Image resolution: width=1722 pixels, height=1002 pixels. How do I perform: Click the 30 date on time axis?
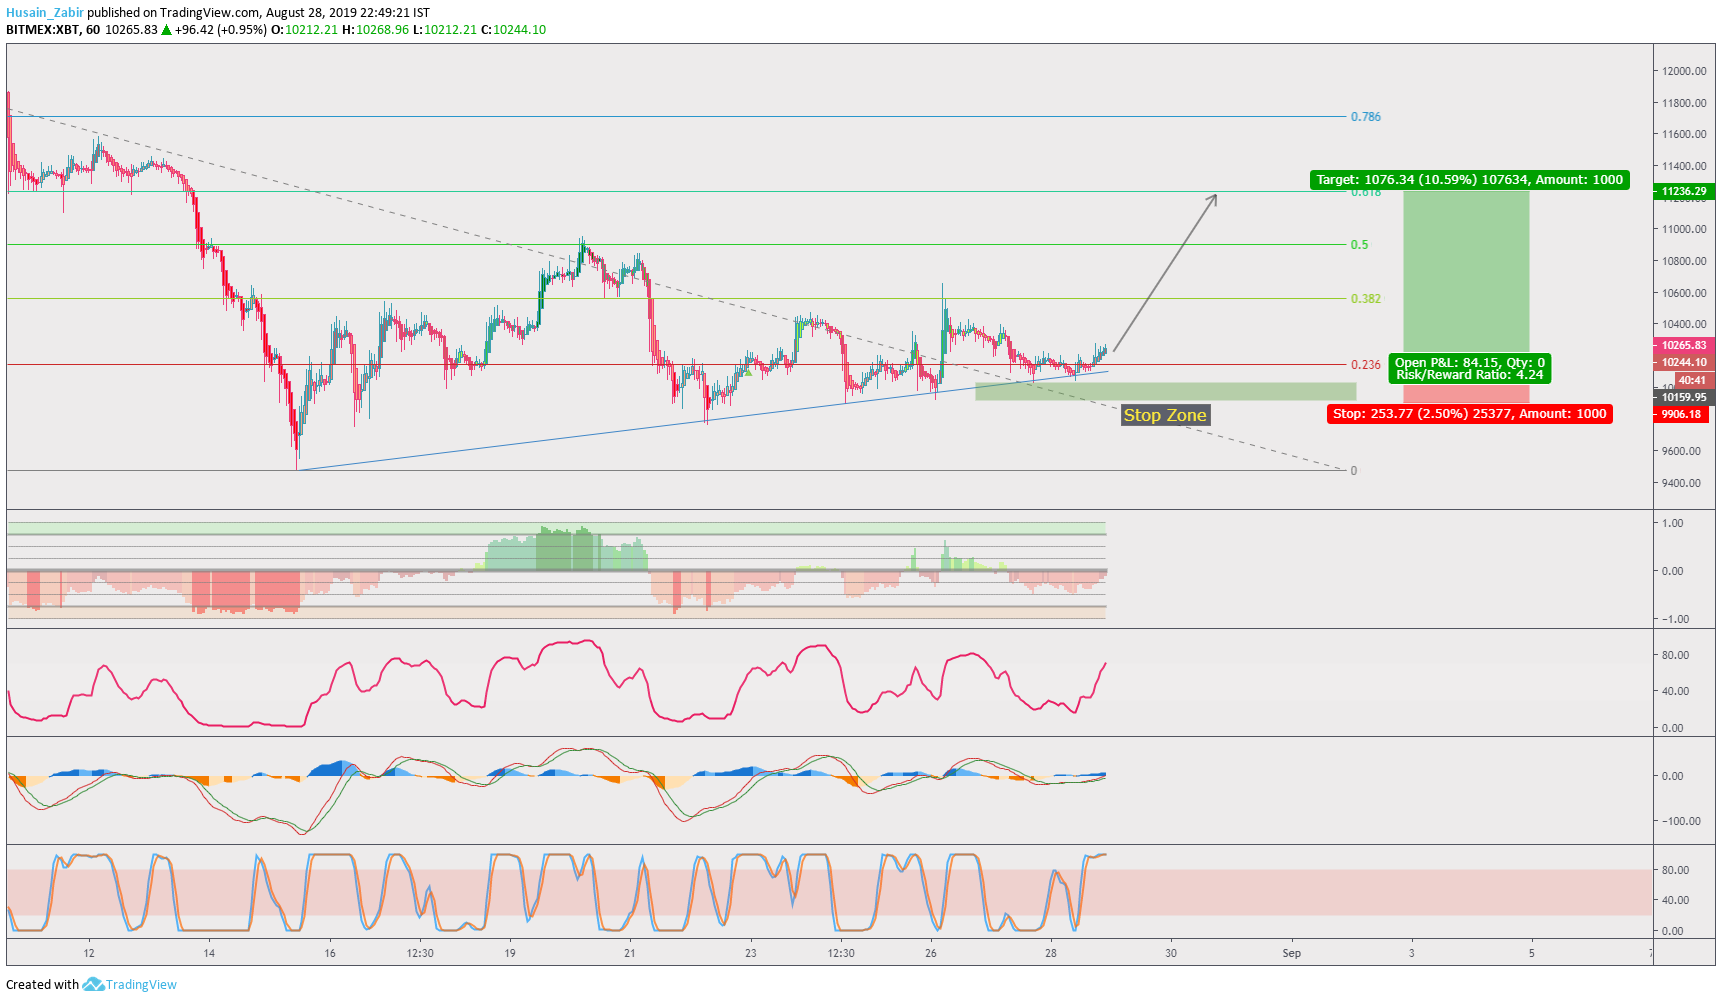click(x=1171, y=953)
